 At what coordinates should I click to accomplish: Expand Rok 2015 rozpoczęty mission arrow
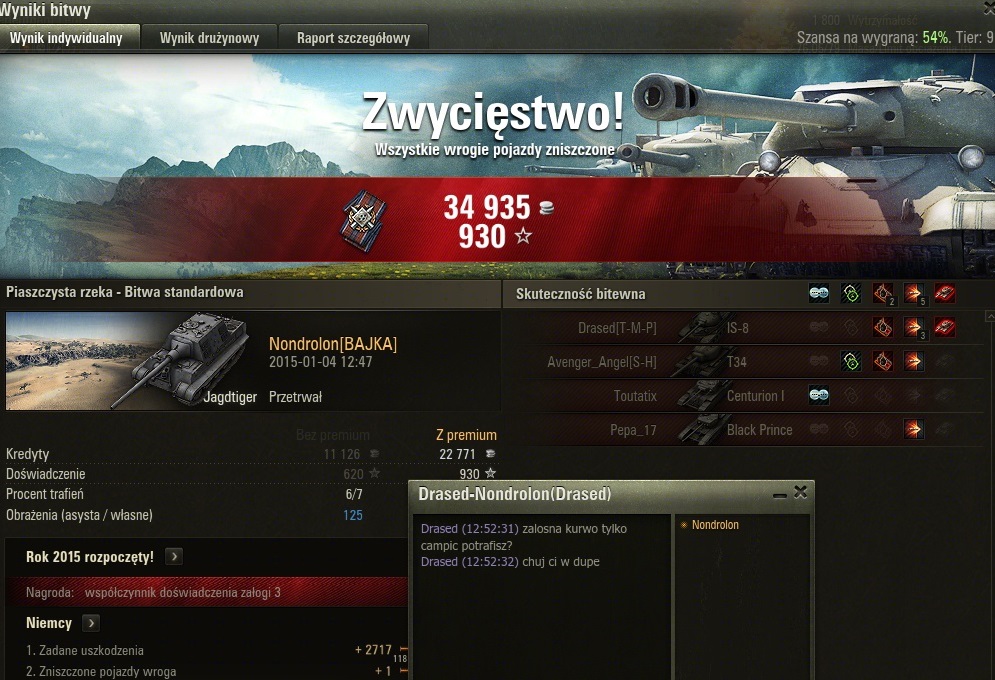pyautogui.click(x=174, y=556)
